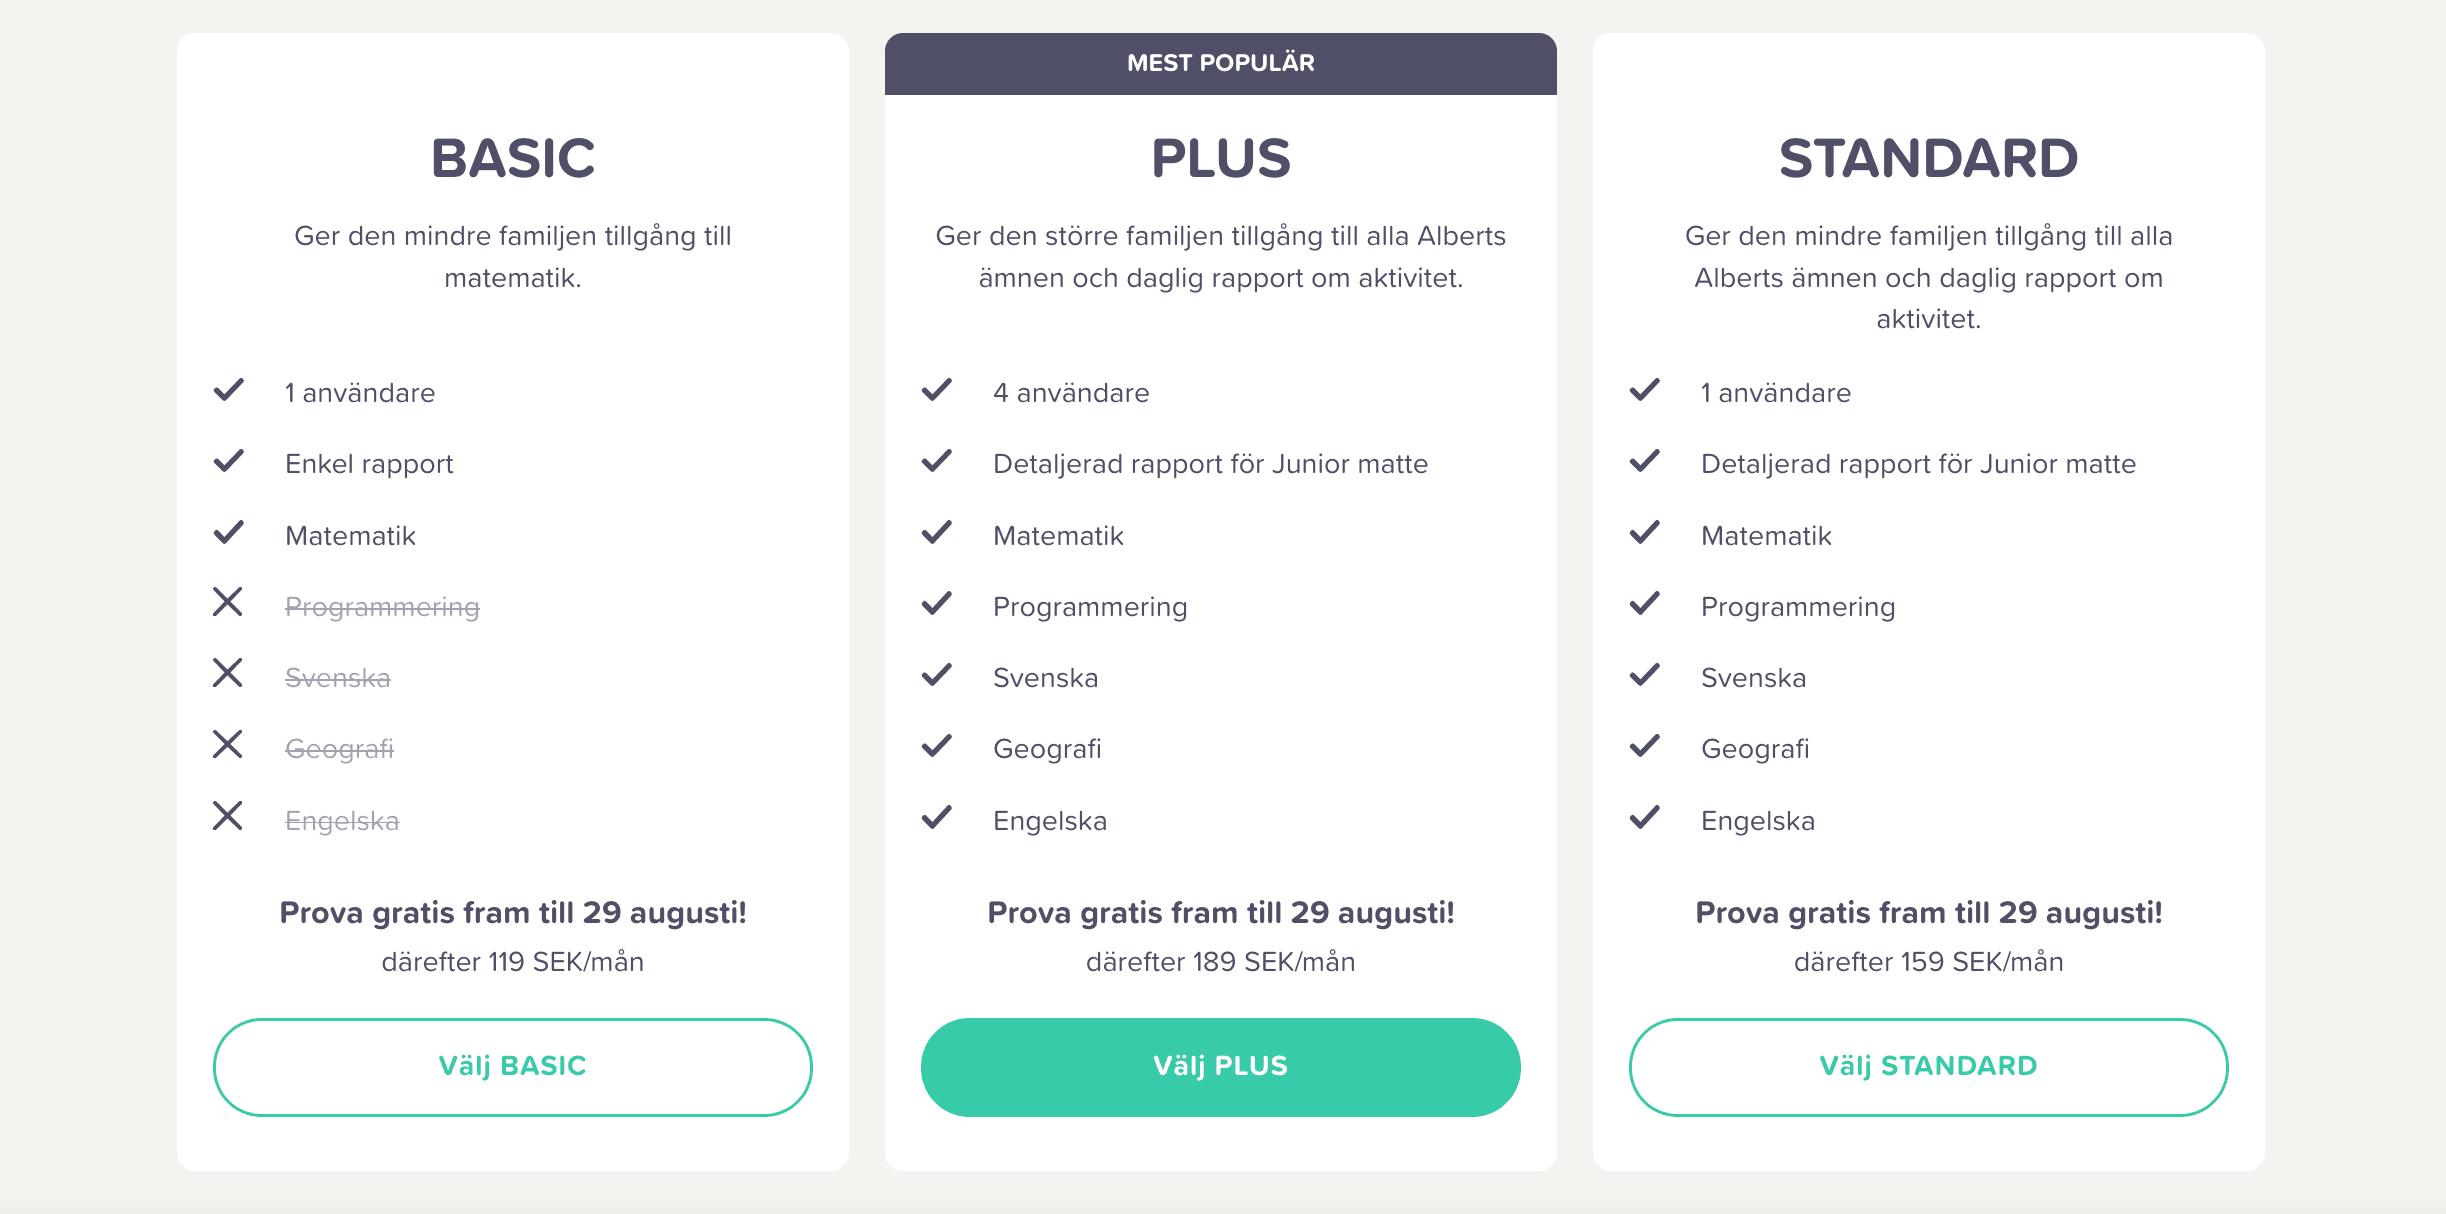The image size is (2446, 1214).
Task: Click the X icon next to Engelska in BASIC
Action: coord(228,816)
